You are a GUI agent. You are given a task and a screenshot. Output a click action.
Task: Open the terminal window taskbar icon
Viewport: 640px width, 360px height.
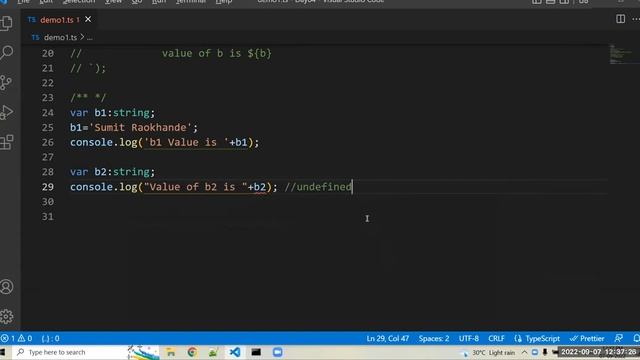click(256, 352)
